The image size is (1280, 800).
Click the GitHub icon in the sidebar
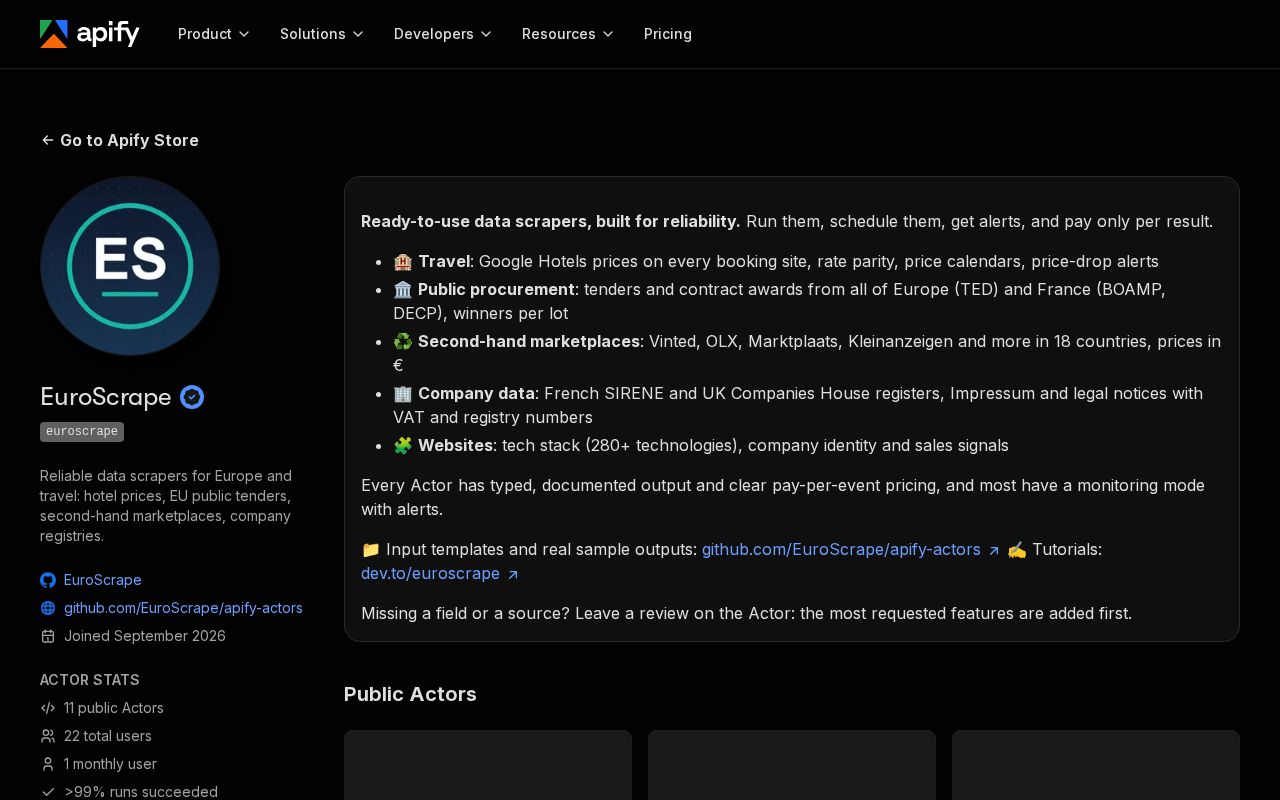click(48, 580)
